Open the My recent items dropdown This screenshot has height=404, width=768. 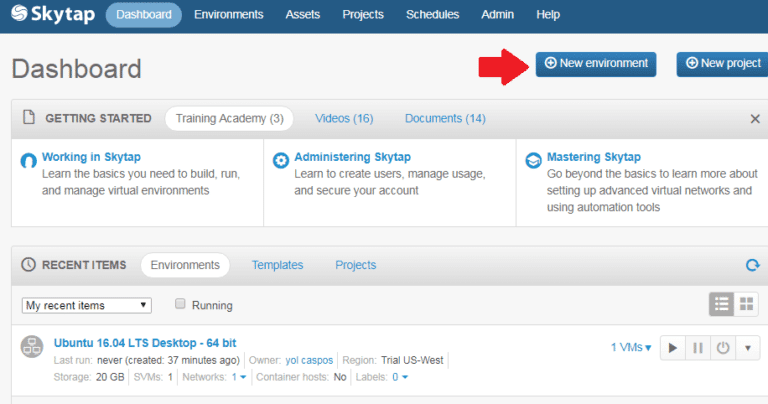[86, 305]
